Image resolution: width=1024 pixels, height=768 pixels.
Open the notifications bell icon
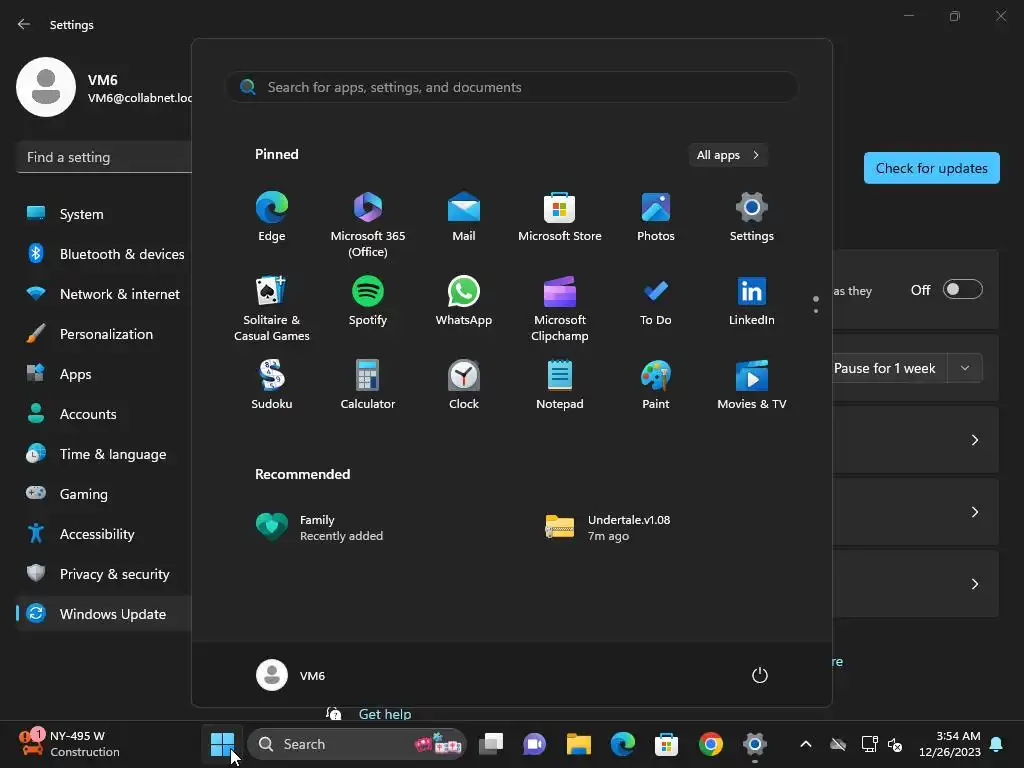[x=997, y=744]
